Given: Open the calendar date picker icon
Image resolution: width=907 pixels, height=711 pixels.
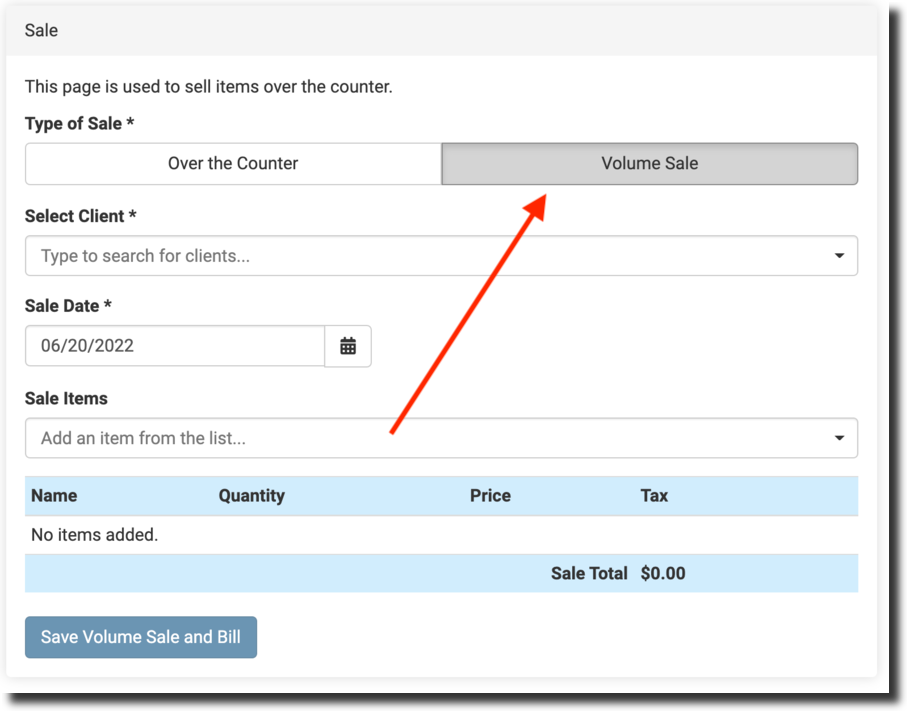Looking at the screenshot, I should coord(348,346).
